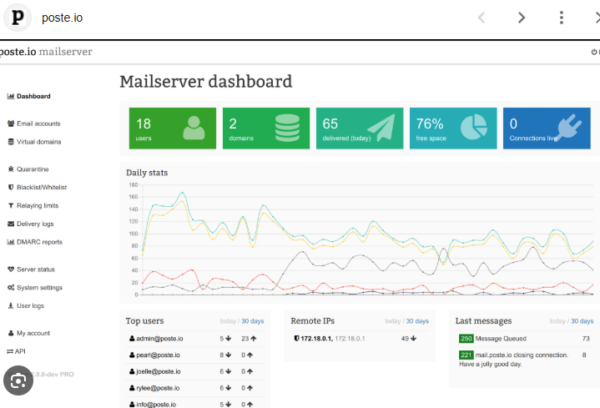
Task: Open Server status link
Action: (x=36, y=269)
